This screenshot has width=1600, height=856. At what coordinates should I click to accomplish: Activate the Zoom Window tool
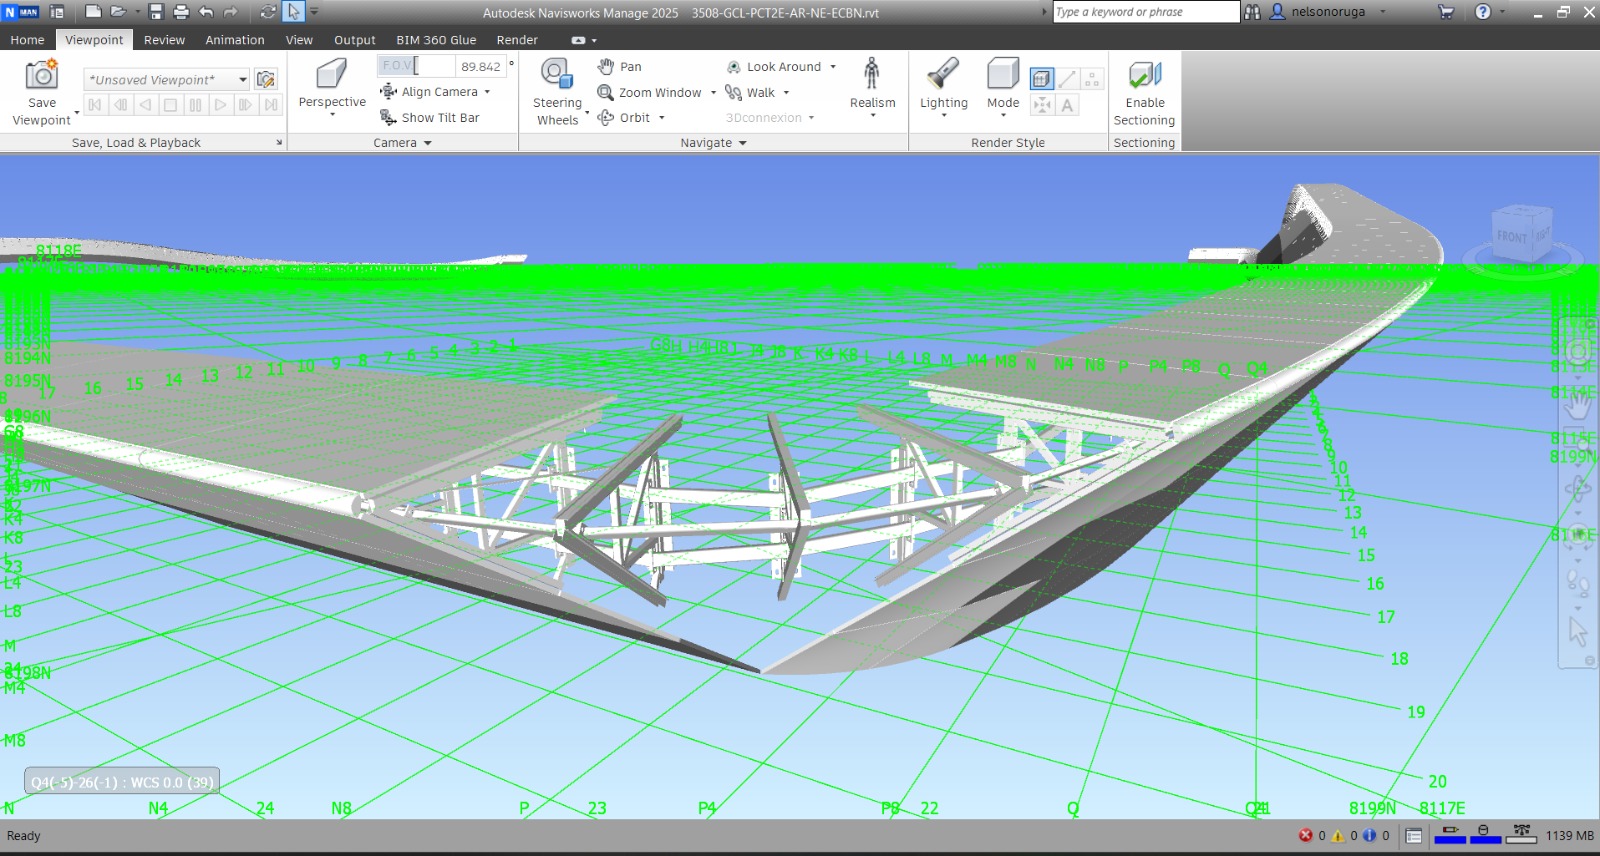tap(650, 93)
